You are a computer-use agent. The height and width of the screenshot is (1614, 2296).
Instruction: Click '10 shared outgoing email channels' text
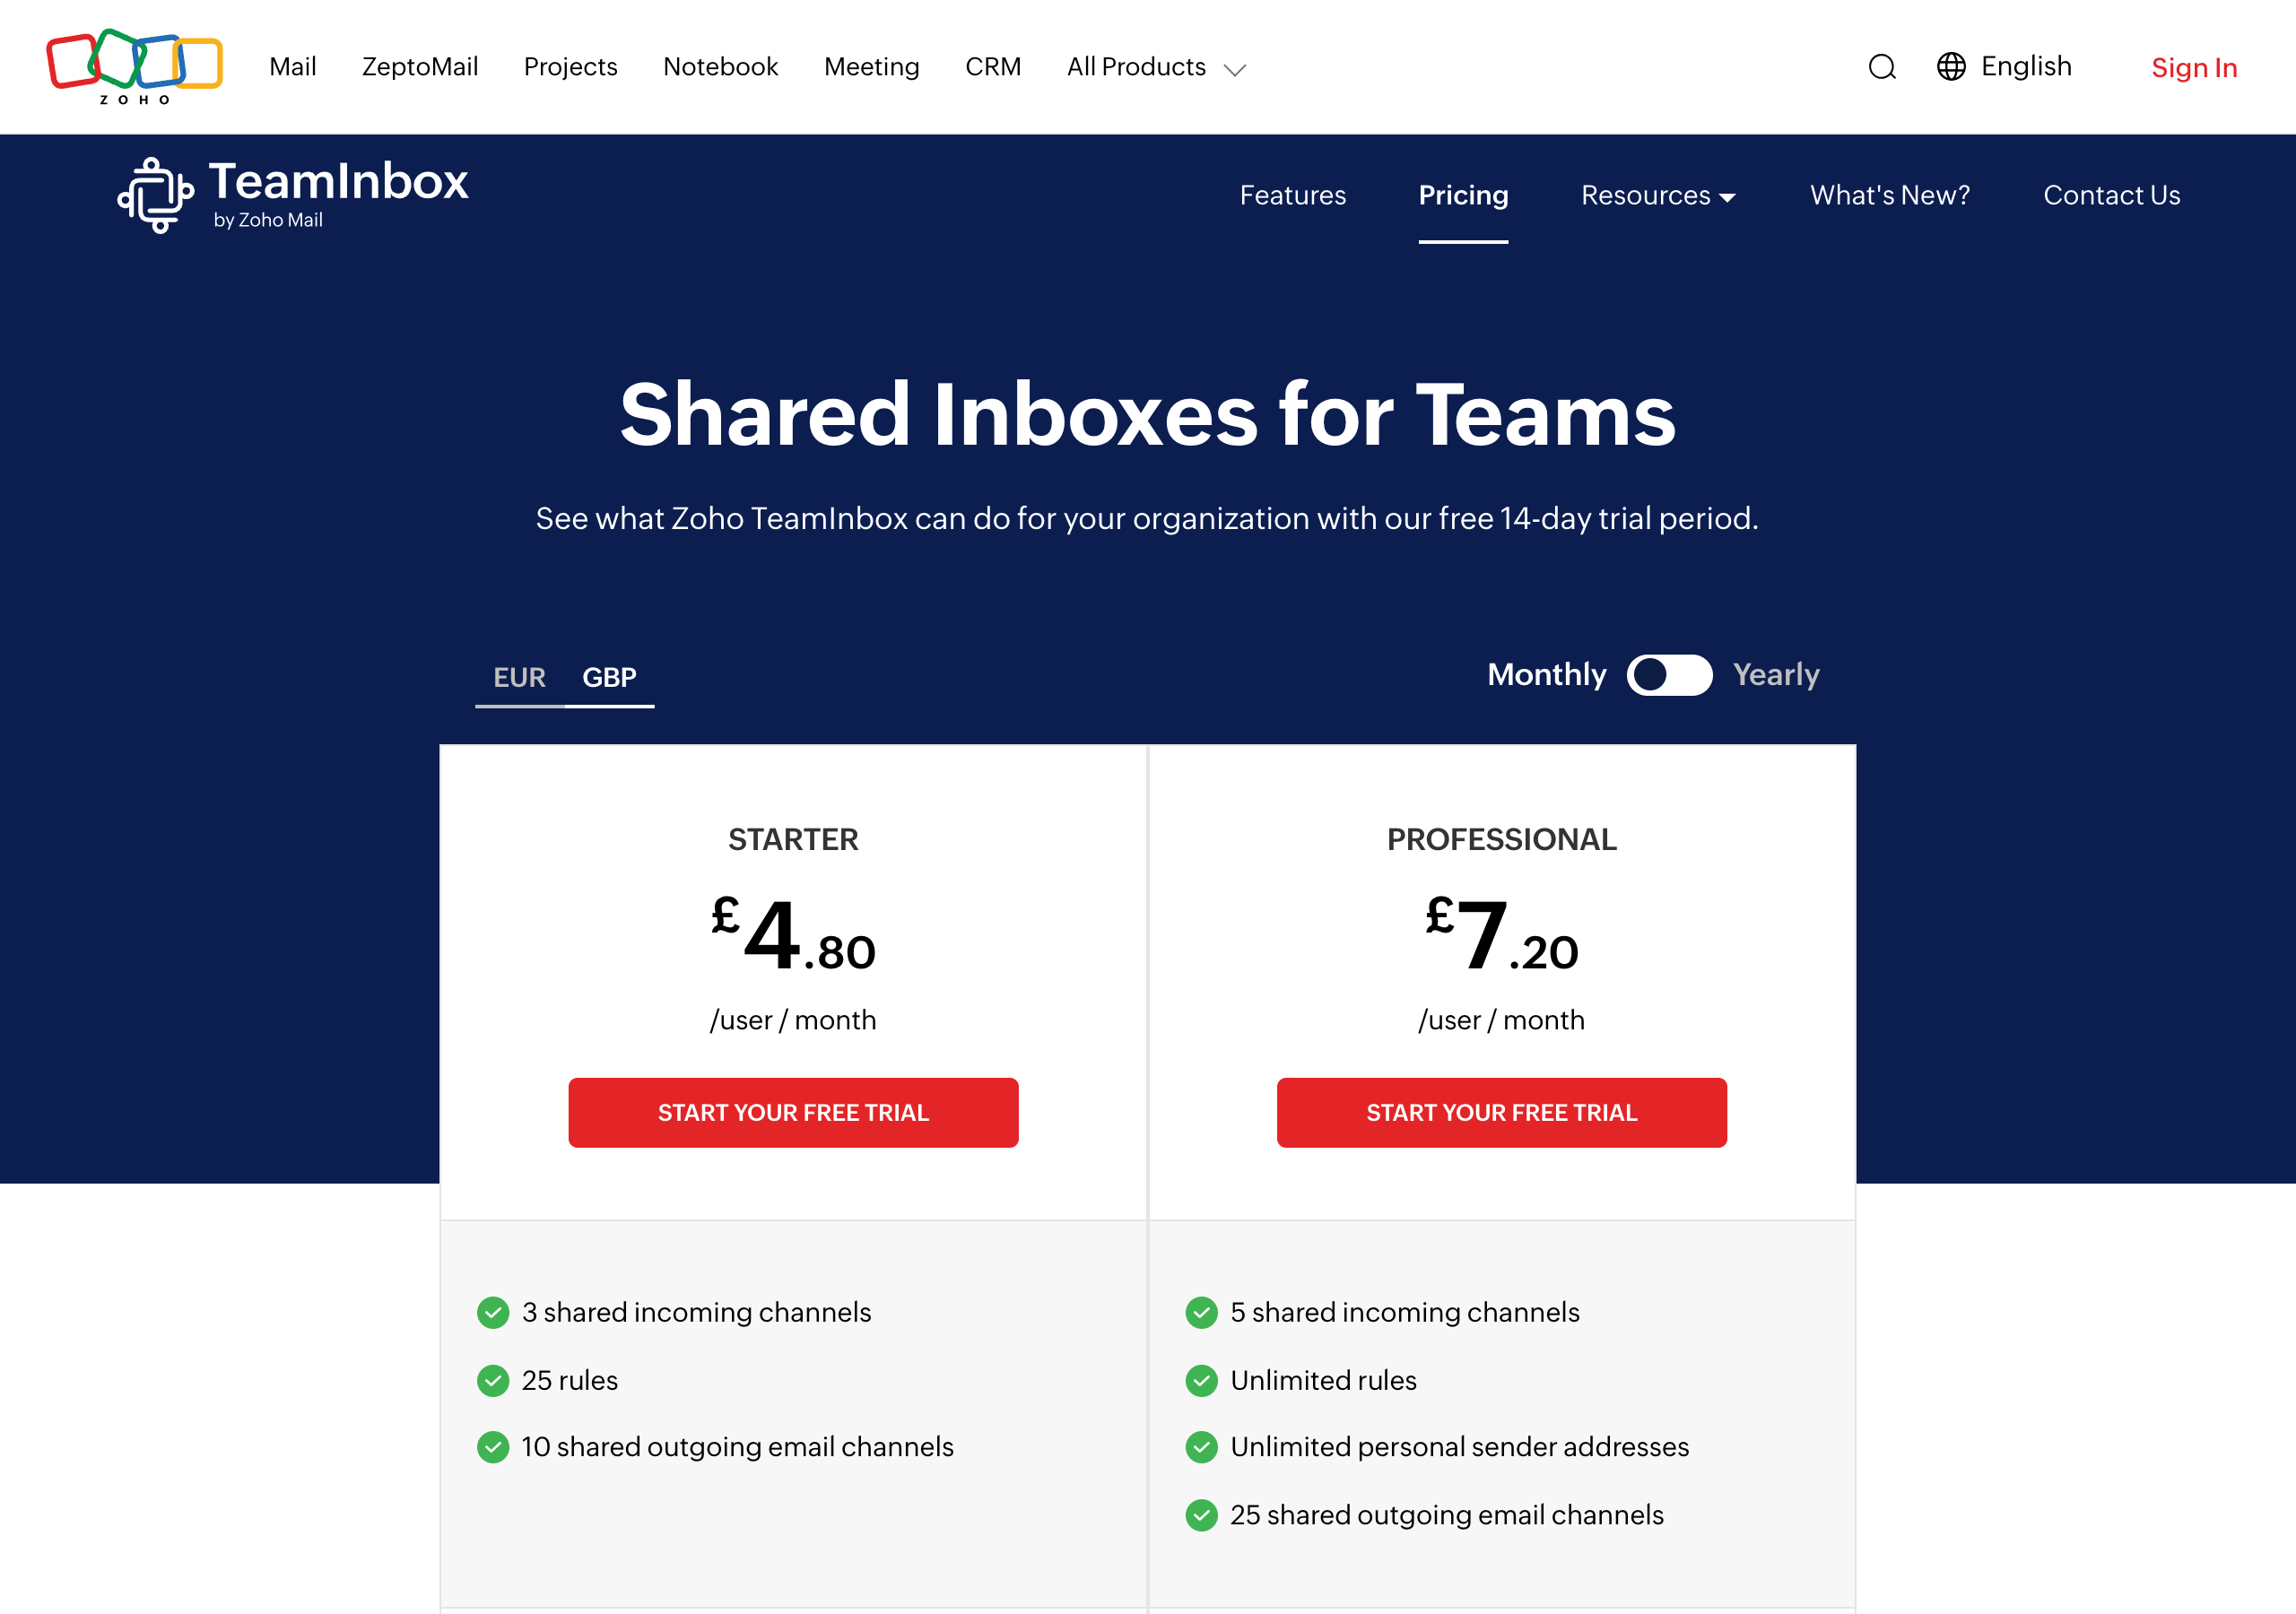tap(737, 1447)
